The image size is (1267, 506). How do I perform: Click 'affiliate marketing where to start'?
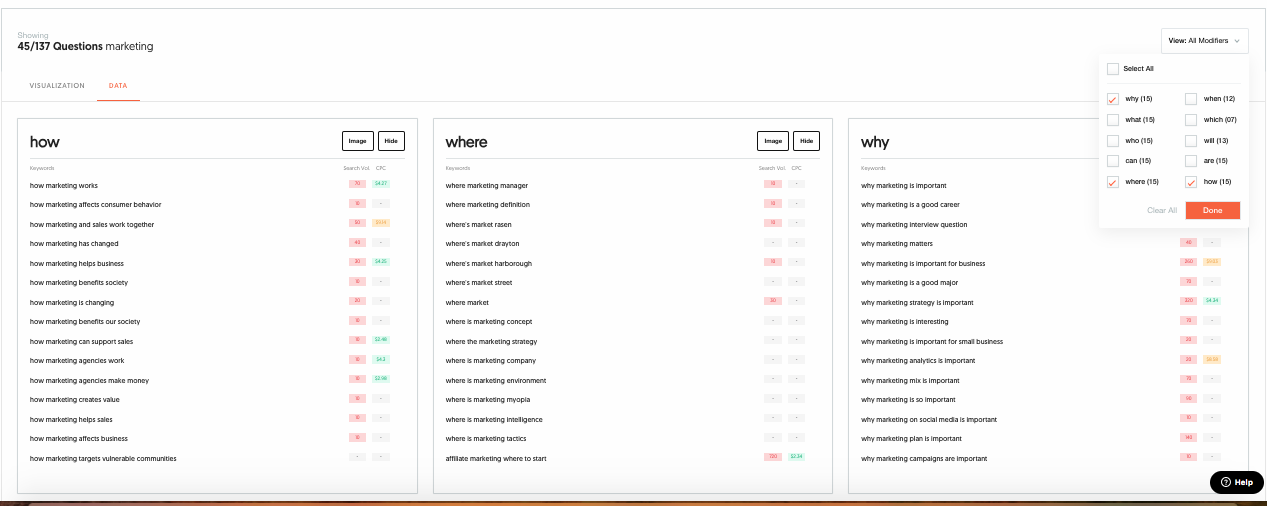[496, 459]
